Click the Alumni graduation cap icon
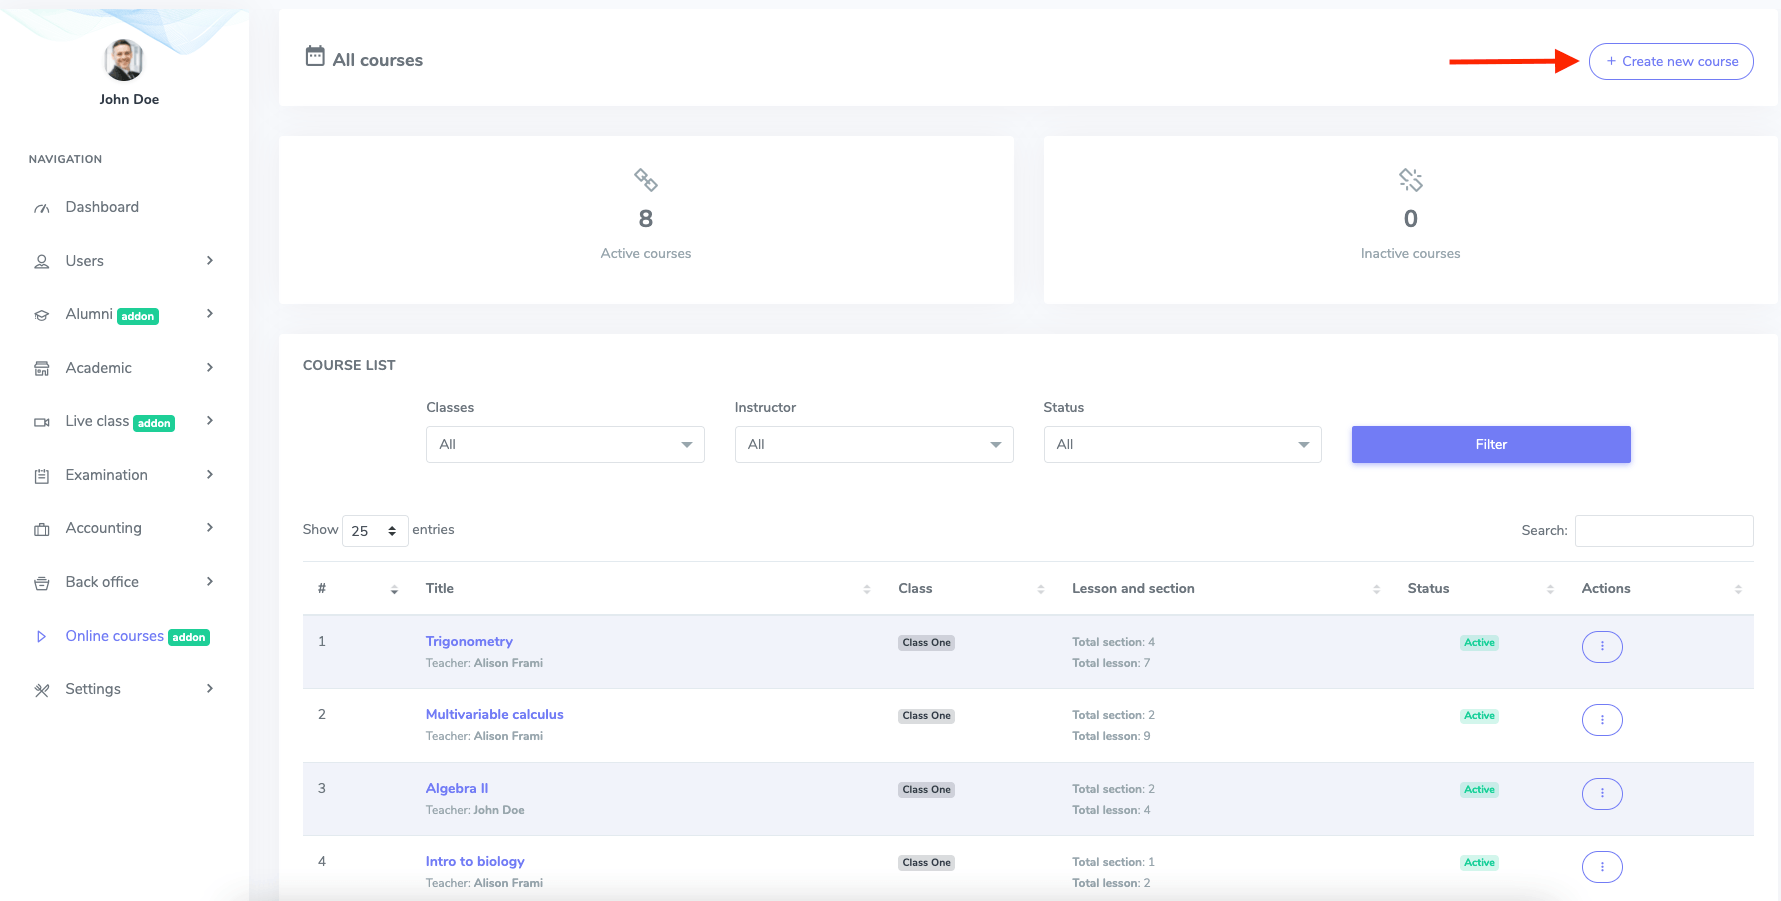The height and width of the screenshot is (901, 1781). pyautogui.click(x=42, y=315)
